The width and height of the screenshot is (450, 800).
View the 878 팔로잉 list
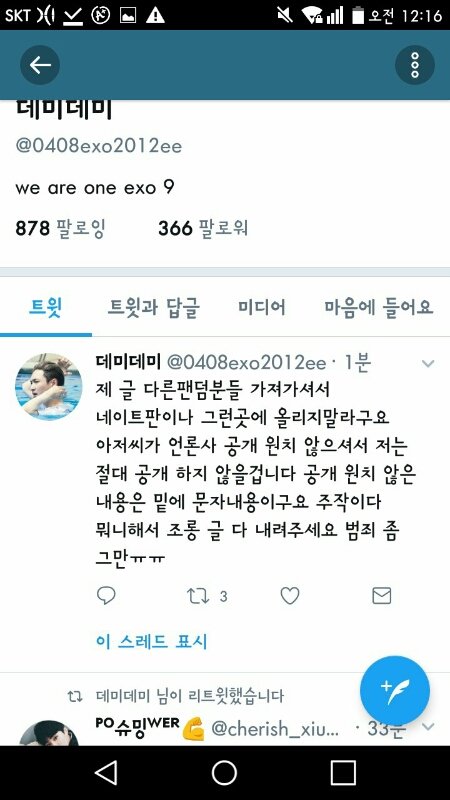click(x=60, y=228)
